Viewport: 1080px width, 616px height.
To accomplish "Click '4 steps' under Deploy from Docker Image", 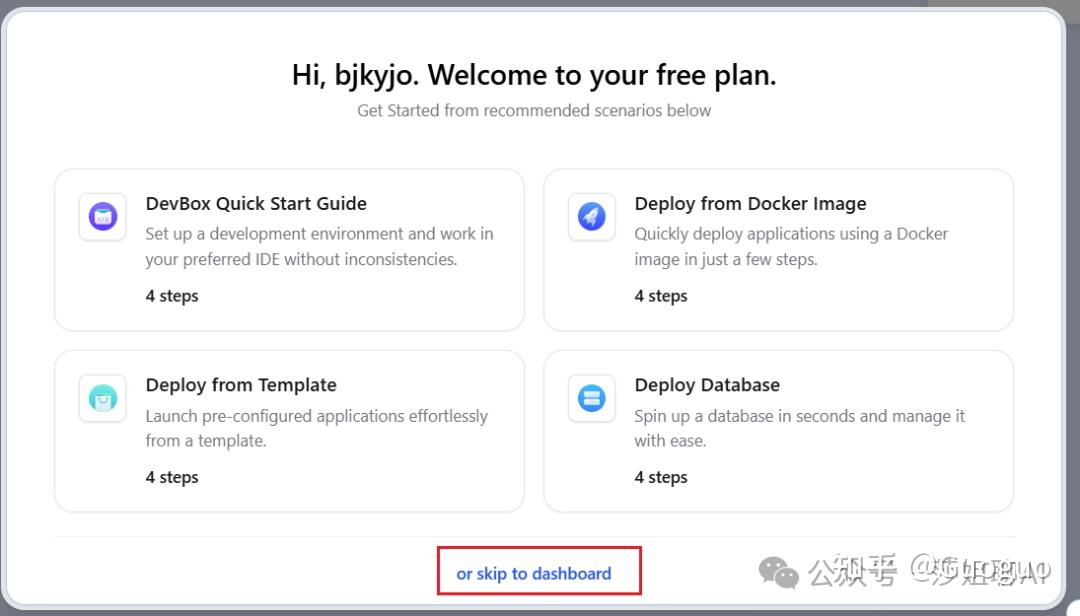I will 661,296.
